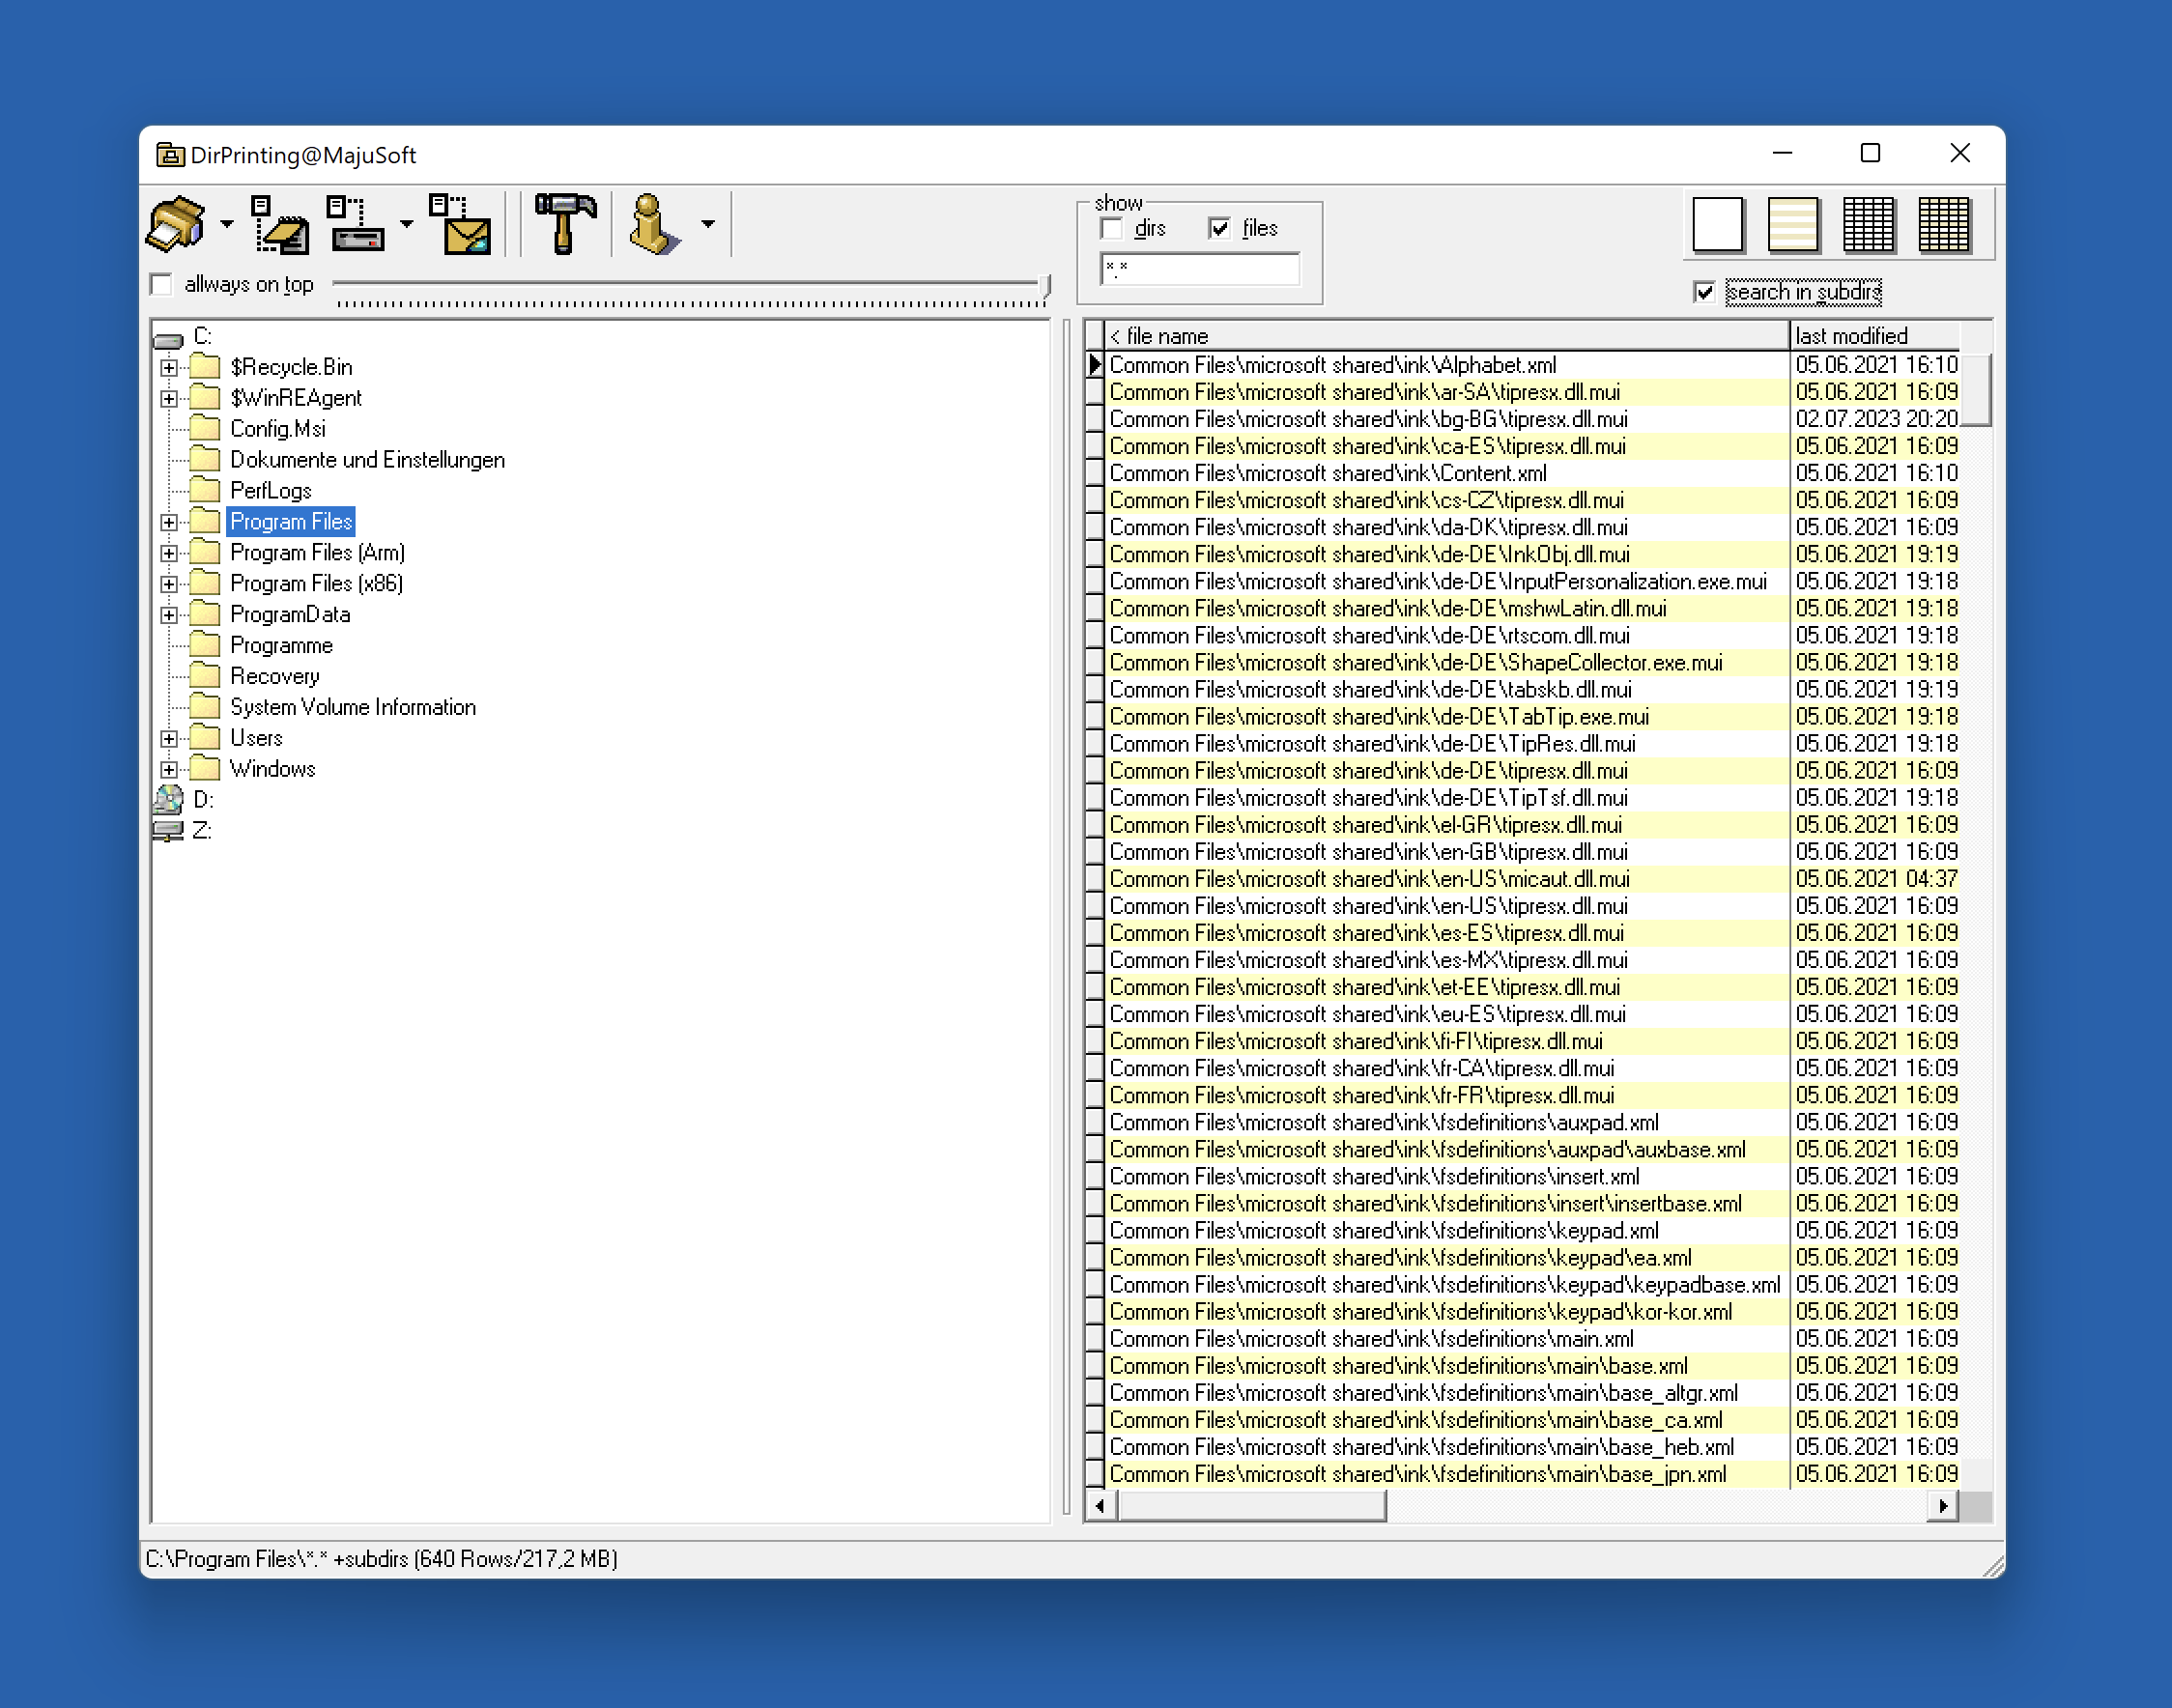Select the 'ProgramData' tree label

290,615
